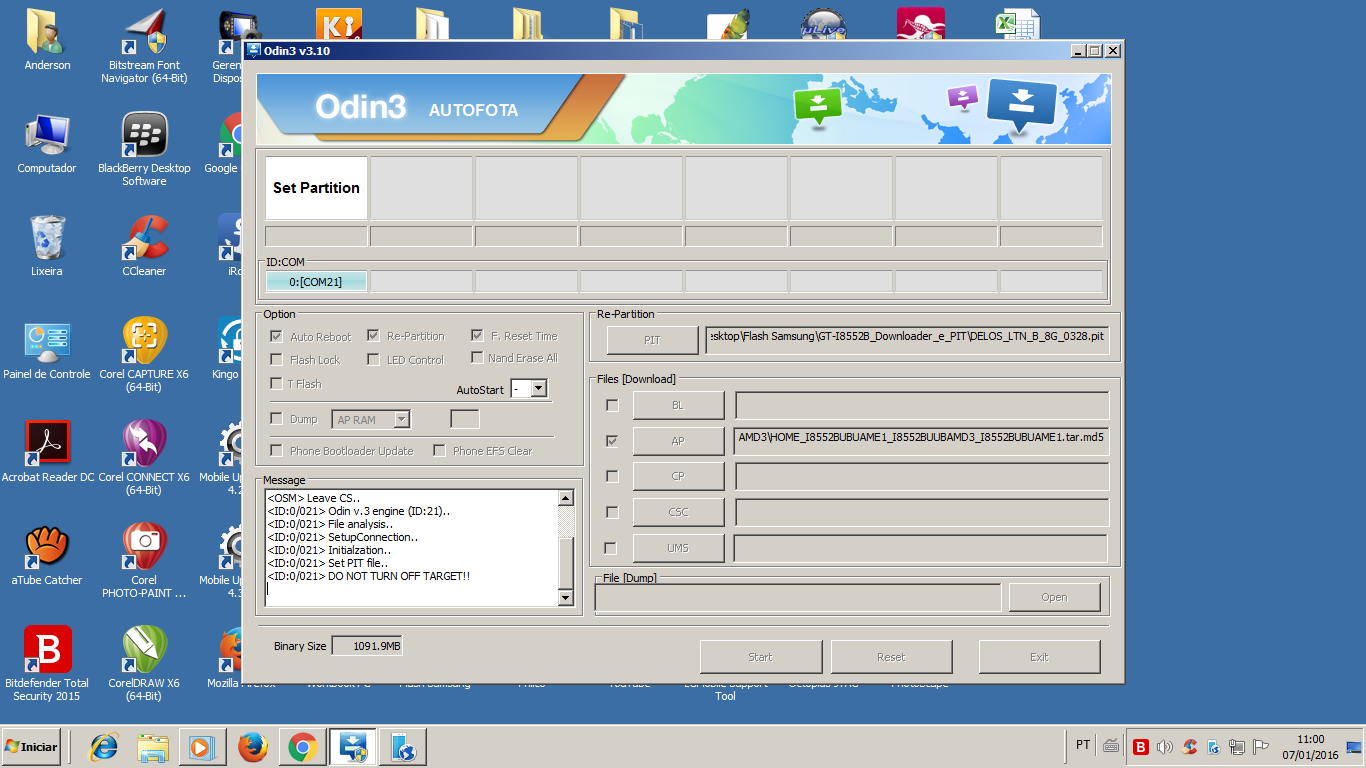Enable the Dump checkbox
The image size is (1366, 768).
pos(277,419)
